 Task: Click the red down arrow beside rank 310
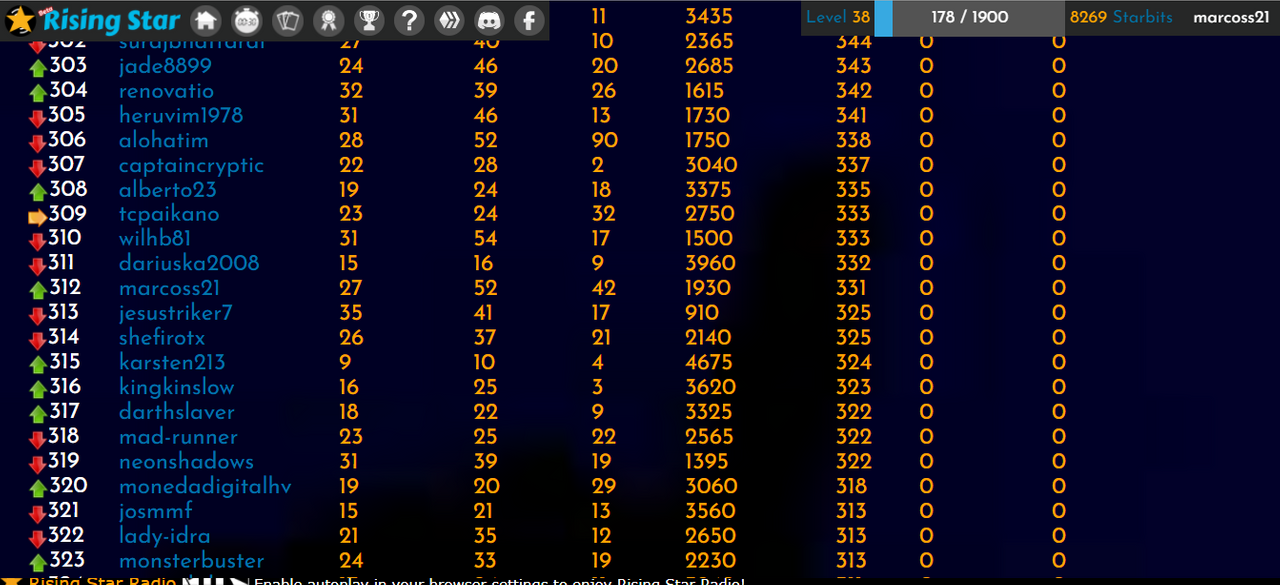point(38,241)
